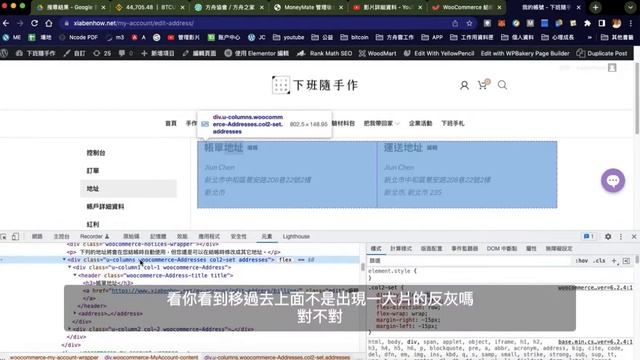
Task: Open the purple chat bubble widget
Action: (613, 180)
